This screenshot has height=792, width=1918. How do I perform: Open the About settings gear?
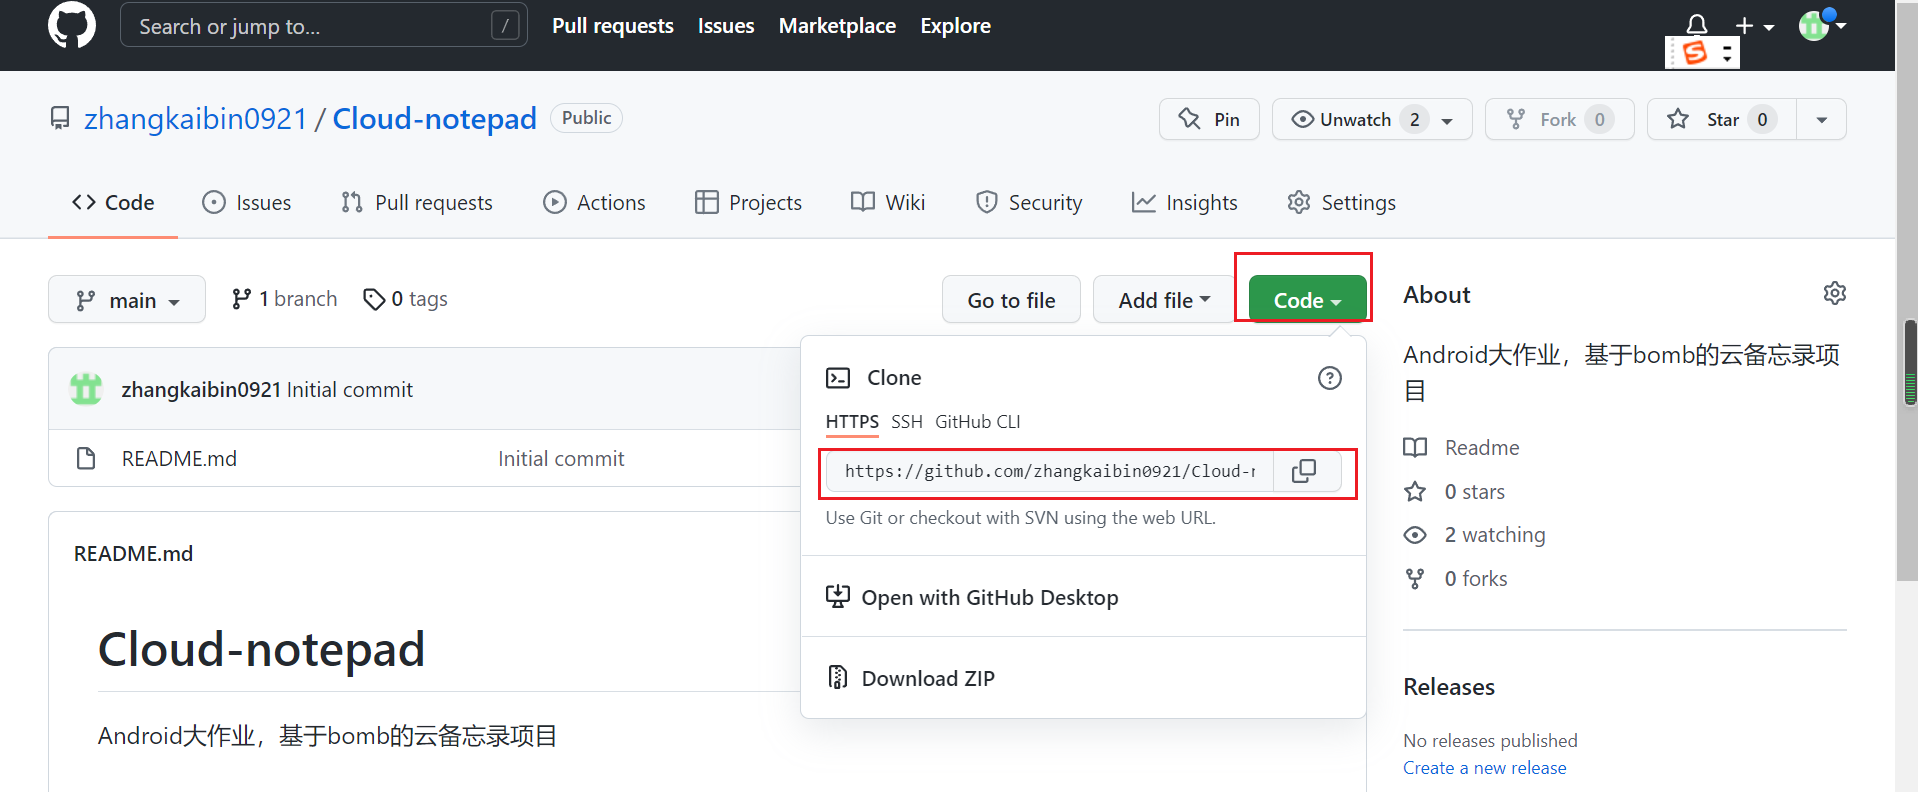click(1834, 293)
